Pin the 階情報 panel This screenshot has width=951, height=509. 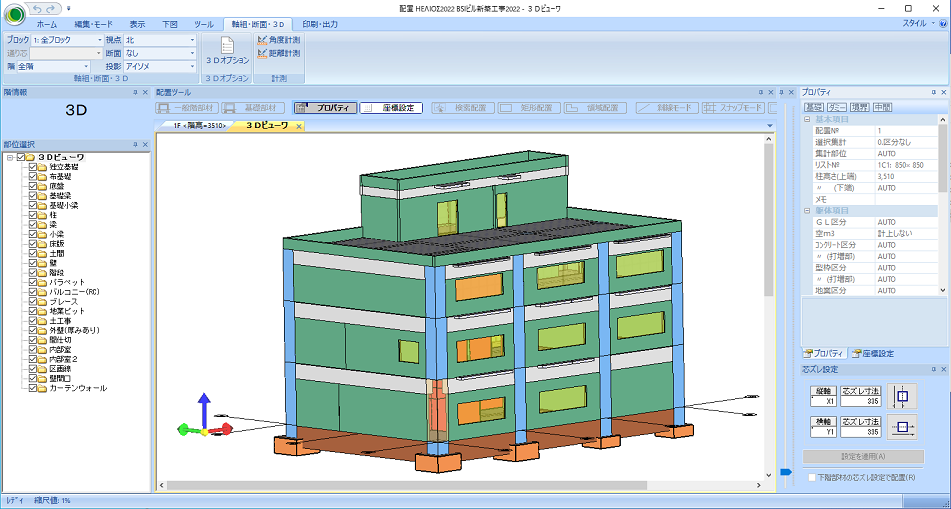[136, 93]
